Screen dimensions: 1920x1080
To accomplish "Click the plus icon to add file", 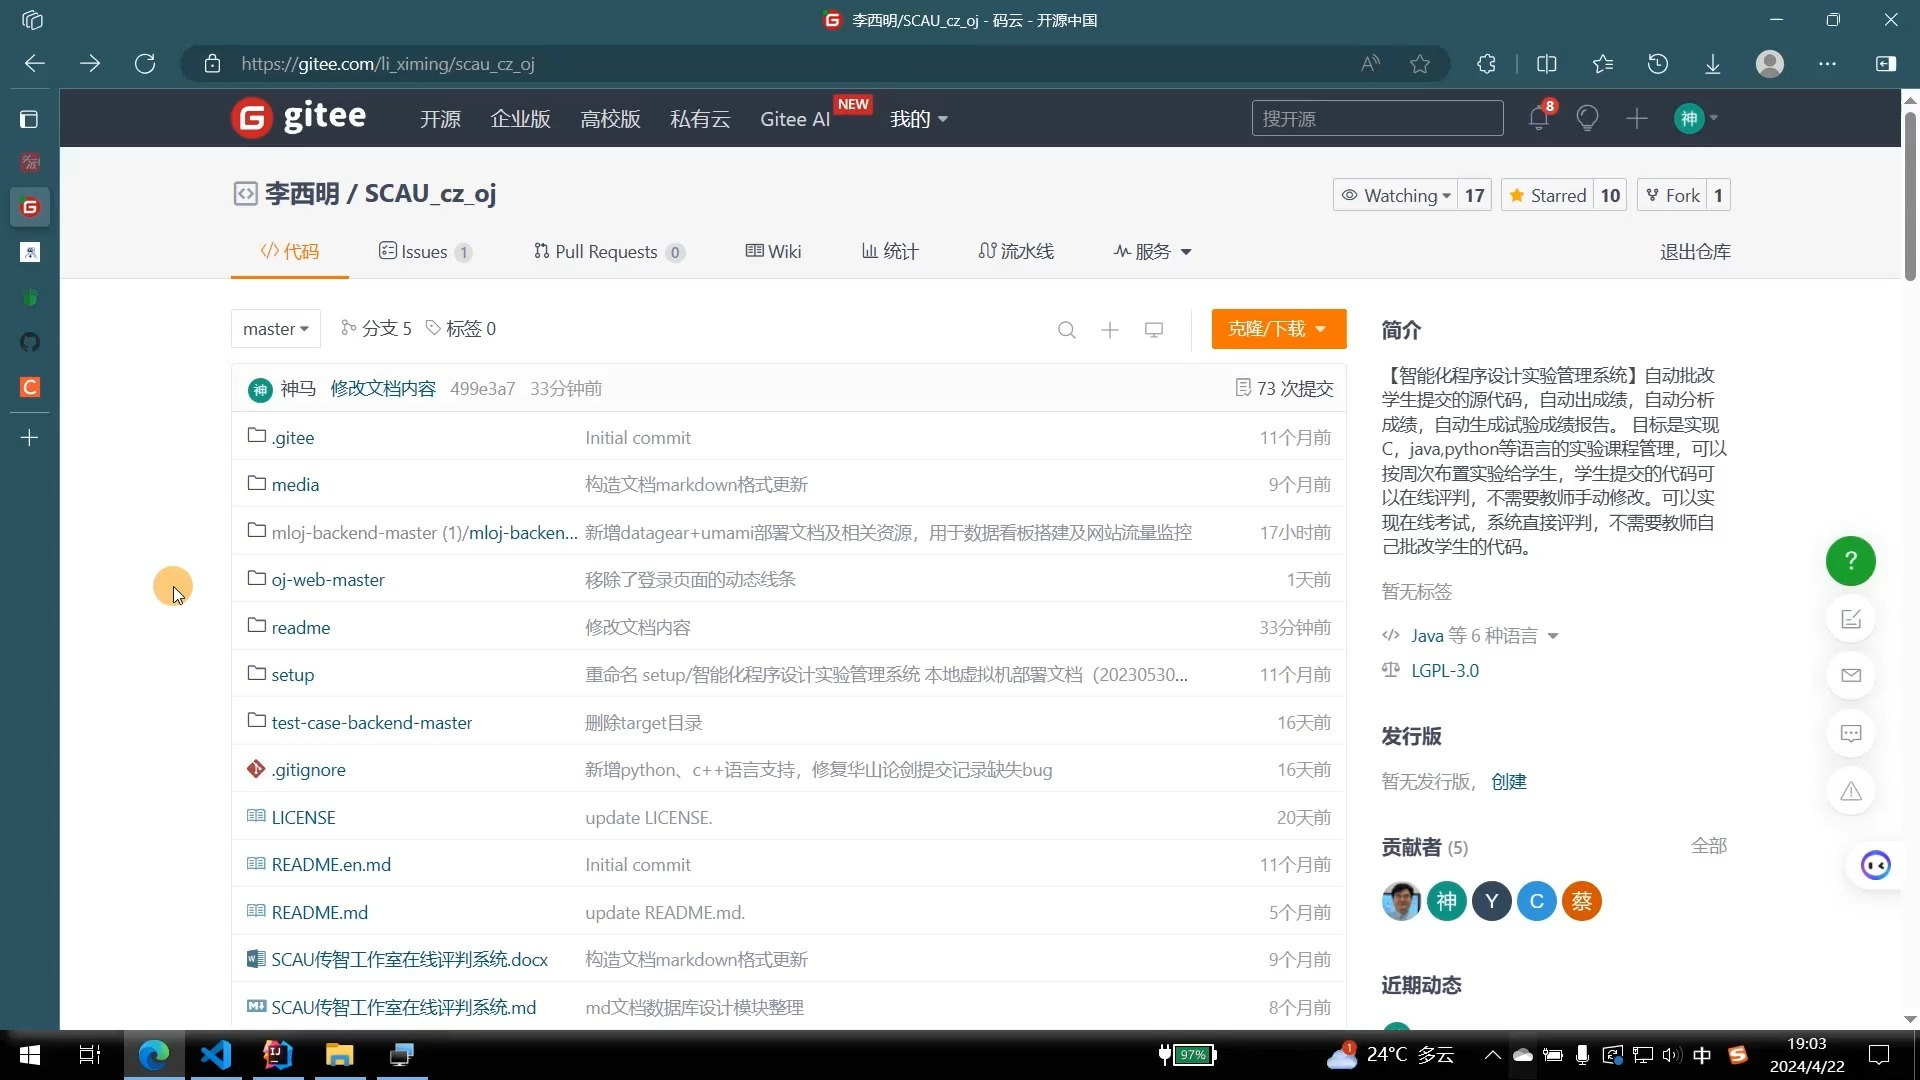I will [1110, 330].
